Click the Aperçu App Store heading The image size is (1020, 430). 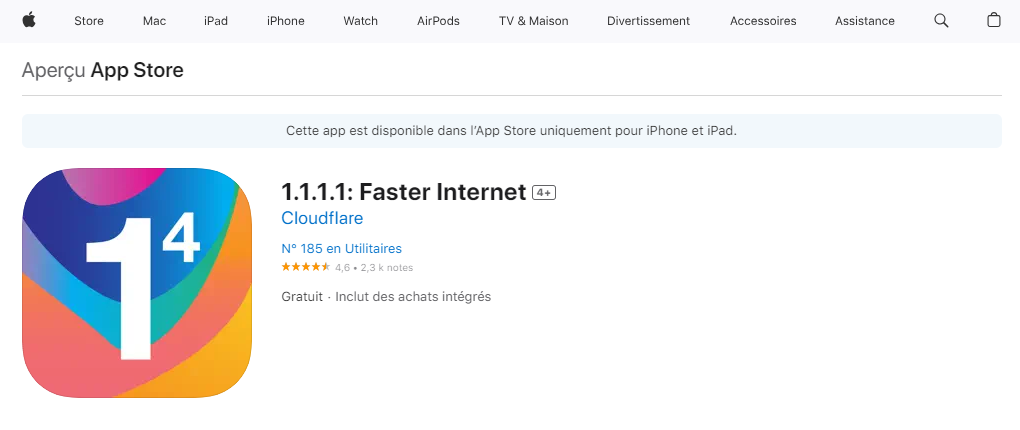pyautogui.click(x=103, y=70)
